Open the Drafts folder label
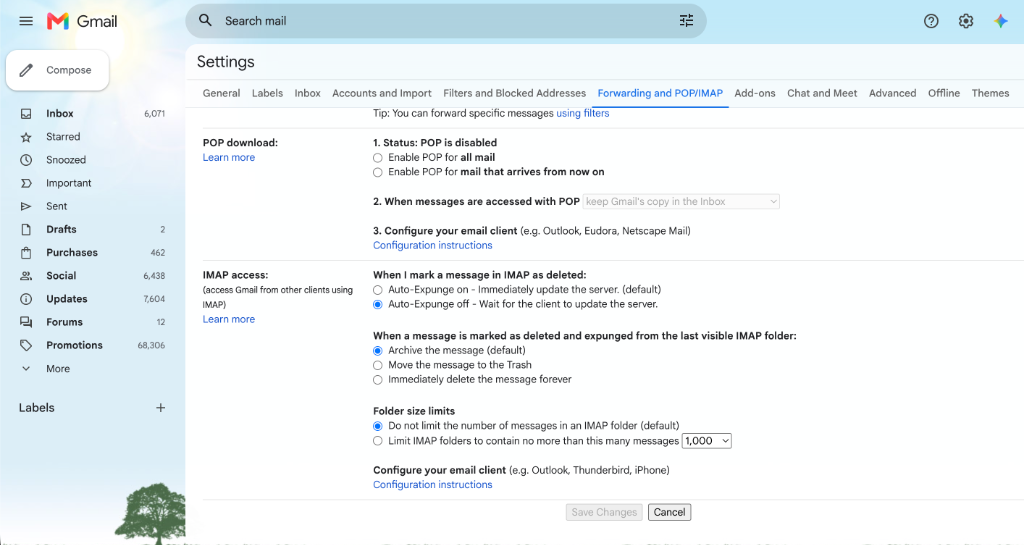This screenshot has width=1024, height=545. (61, 230)
